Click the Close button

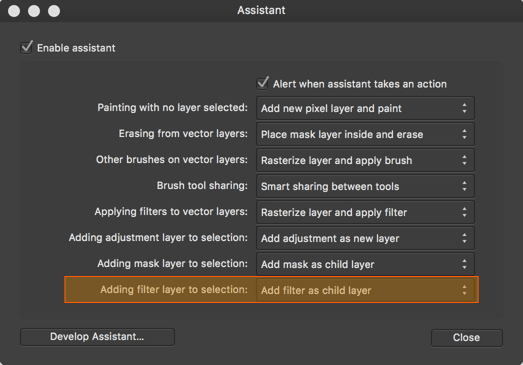(x=467, y=338)
